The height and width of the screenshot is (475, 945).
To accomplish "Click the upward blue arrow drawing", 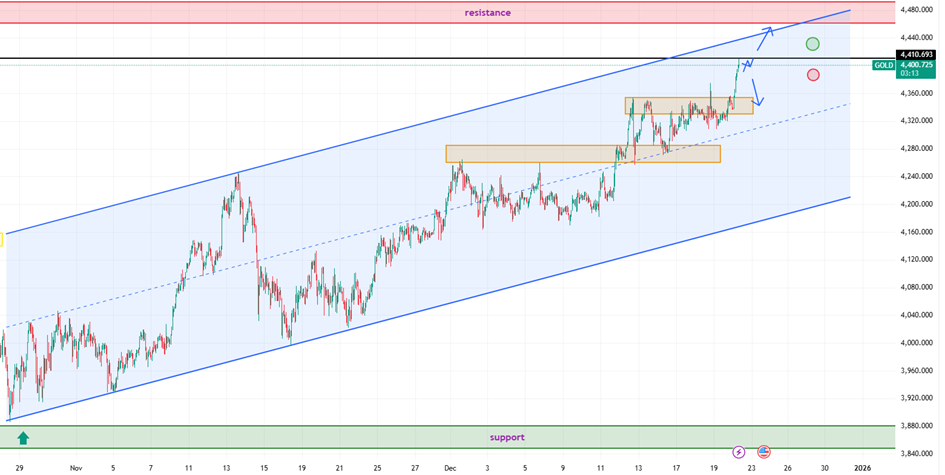I will tap(761, 40).
